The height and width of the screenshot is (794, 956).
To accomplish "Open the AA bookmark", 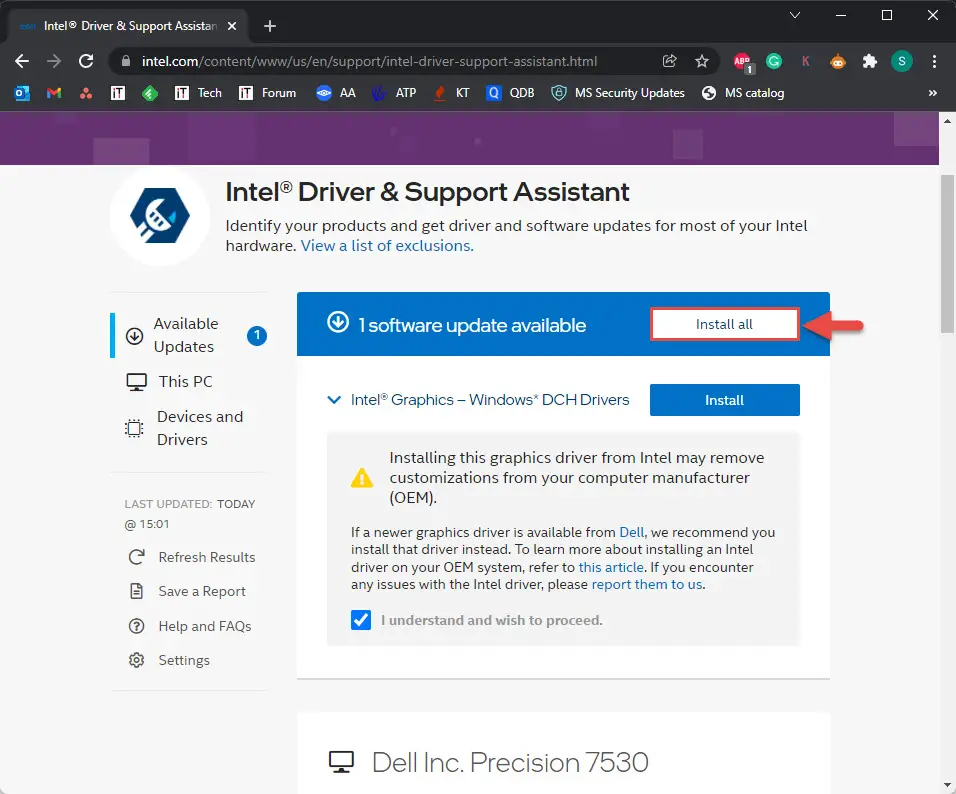I will (x=336, y=93).
